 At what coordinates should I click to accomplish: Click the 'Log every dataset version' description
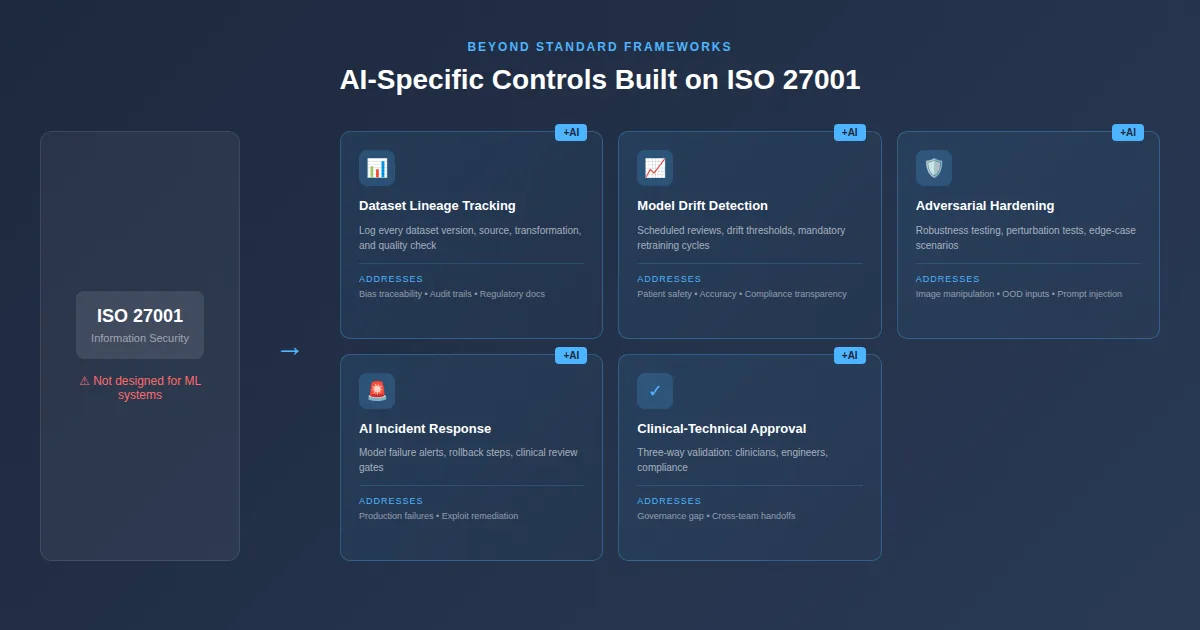[x=470, y=238]
